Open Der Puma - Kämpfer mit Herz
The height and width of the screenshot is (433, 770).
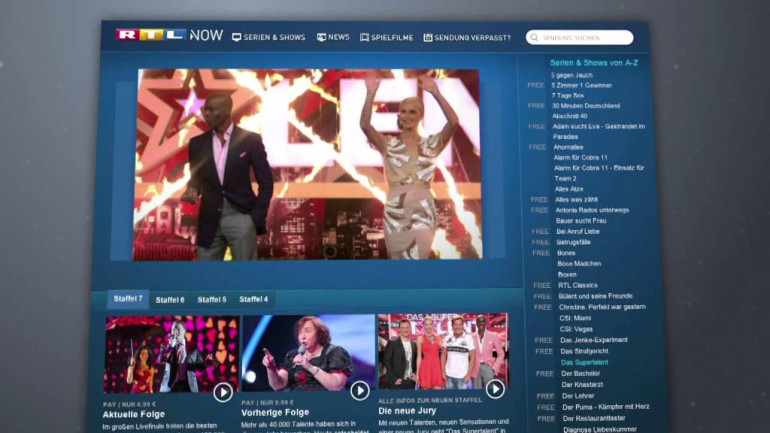[606, 407]
